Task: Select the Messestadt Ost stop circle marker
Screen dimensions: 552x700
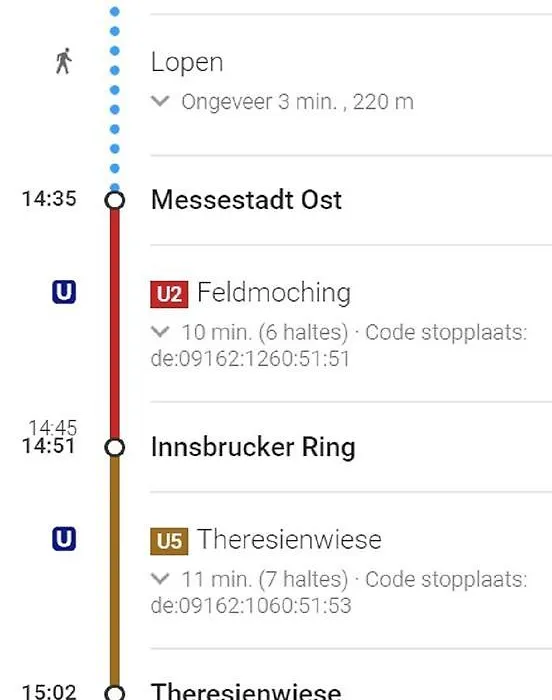Action: pos(115,200)
